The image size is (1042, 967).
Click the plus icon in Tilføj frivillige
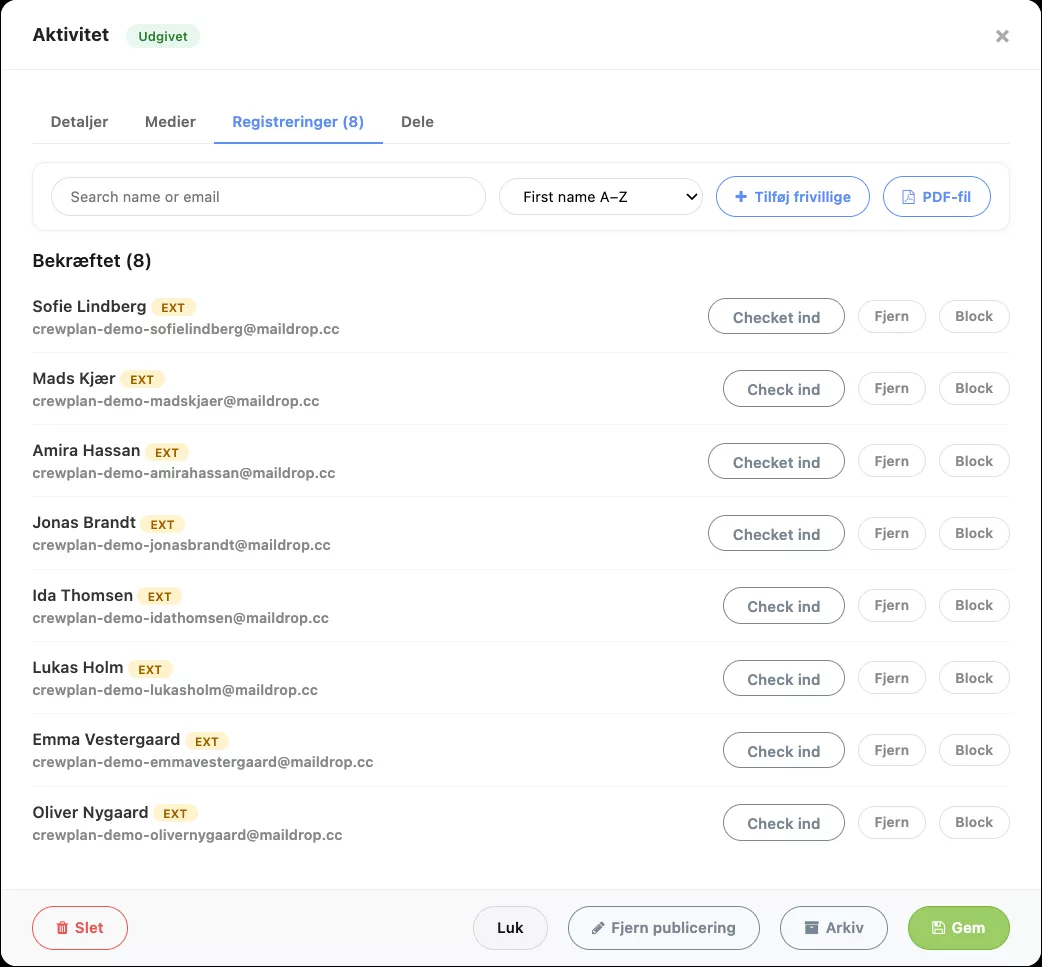740,197
